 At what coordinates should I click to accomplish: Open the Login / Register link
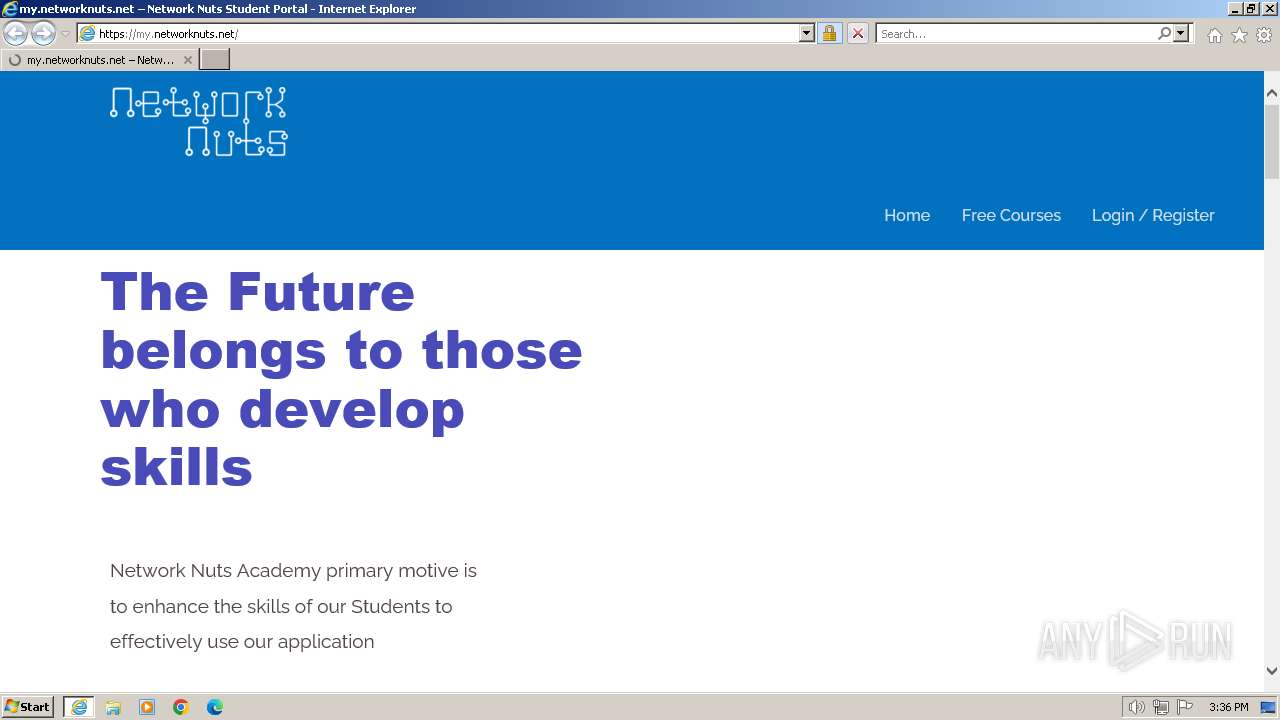[x=1153, y=215]
